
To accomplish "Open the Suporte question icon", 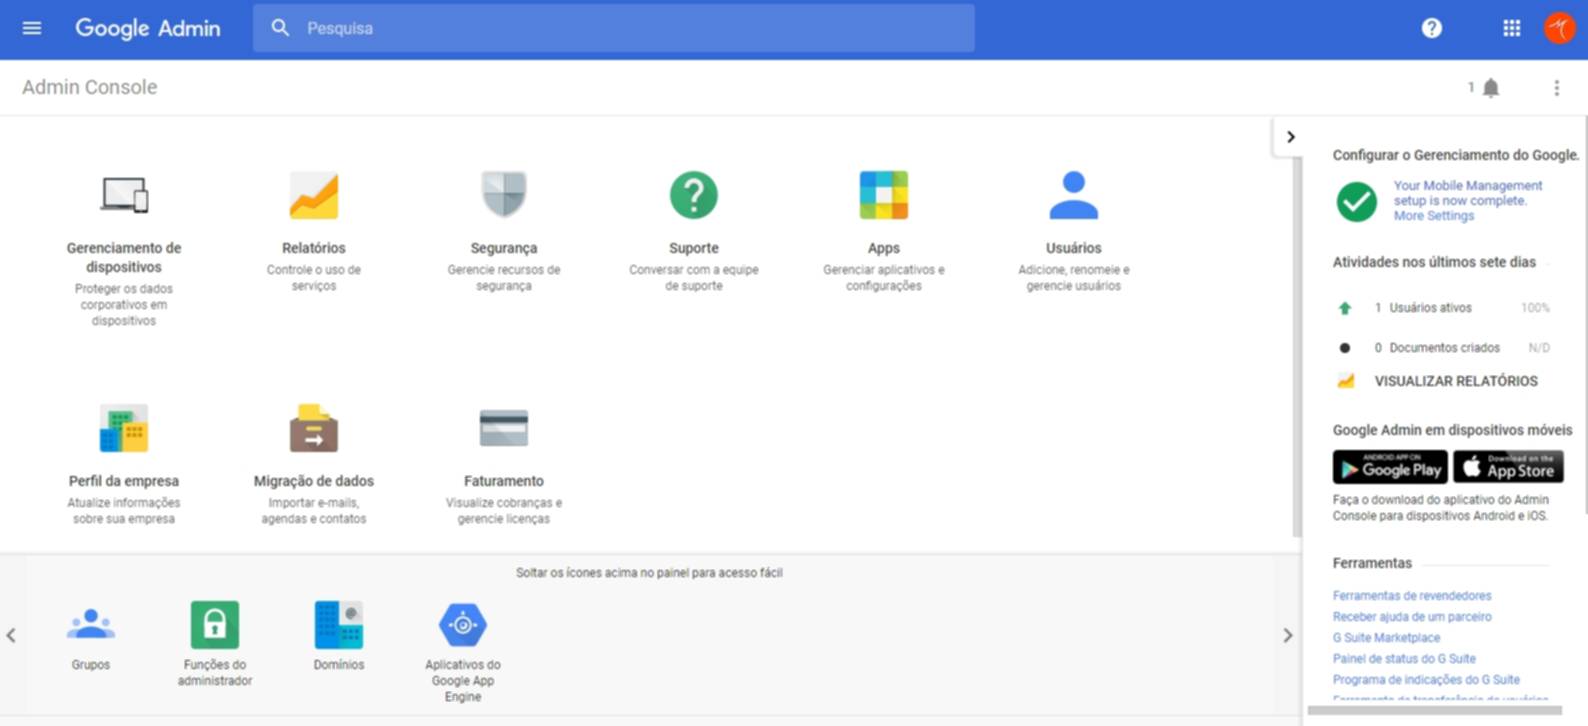I will point(694,194).
